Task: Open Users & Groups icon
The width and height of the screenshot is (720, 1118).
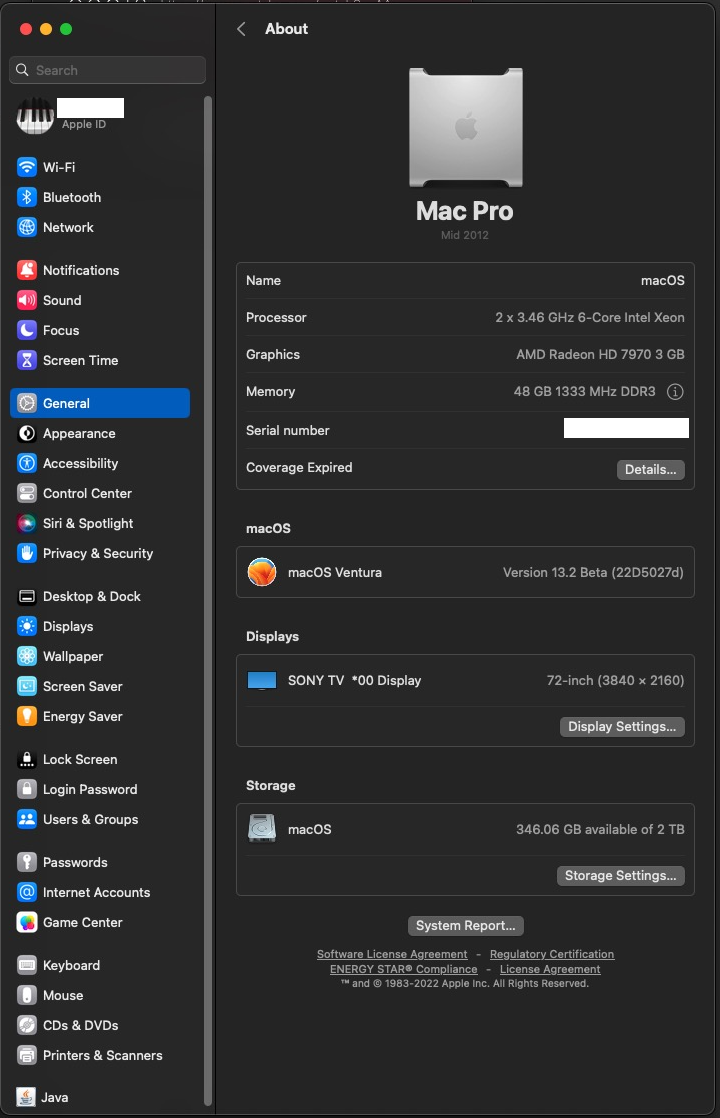Action: click(26, 819)
